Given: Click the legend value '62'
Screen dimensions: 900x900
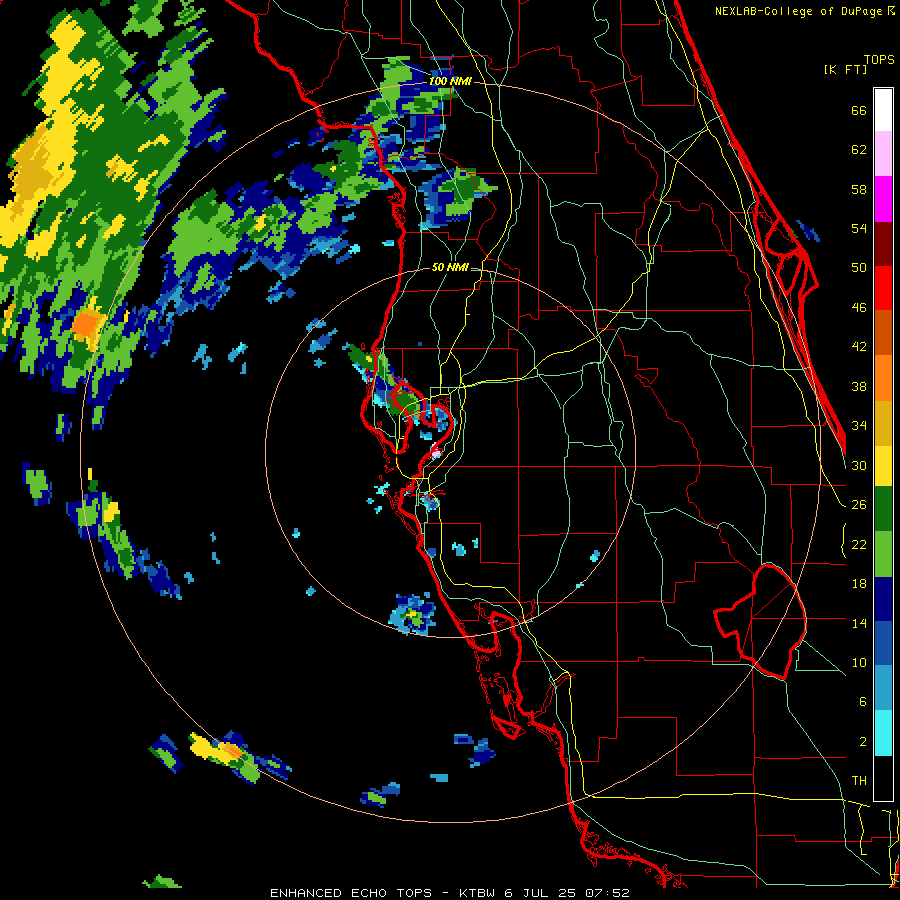Looking at the screenshot, I should click(x=859, y=150).
